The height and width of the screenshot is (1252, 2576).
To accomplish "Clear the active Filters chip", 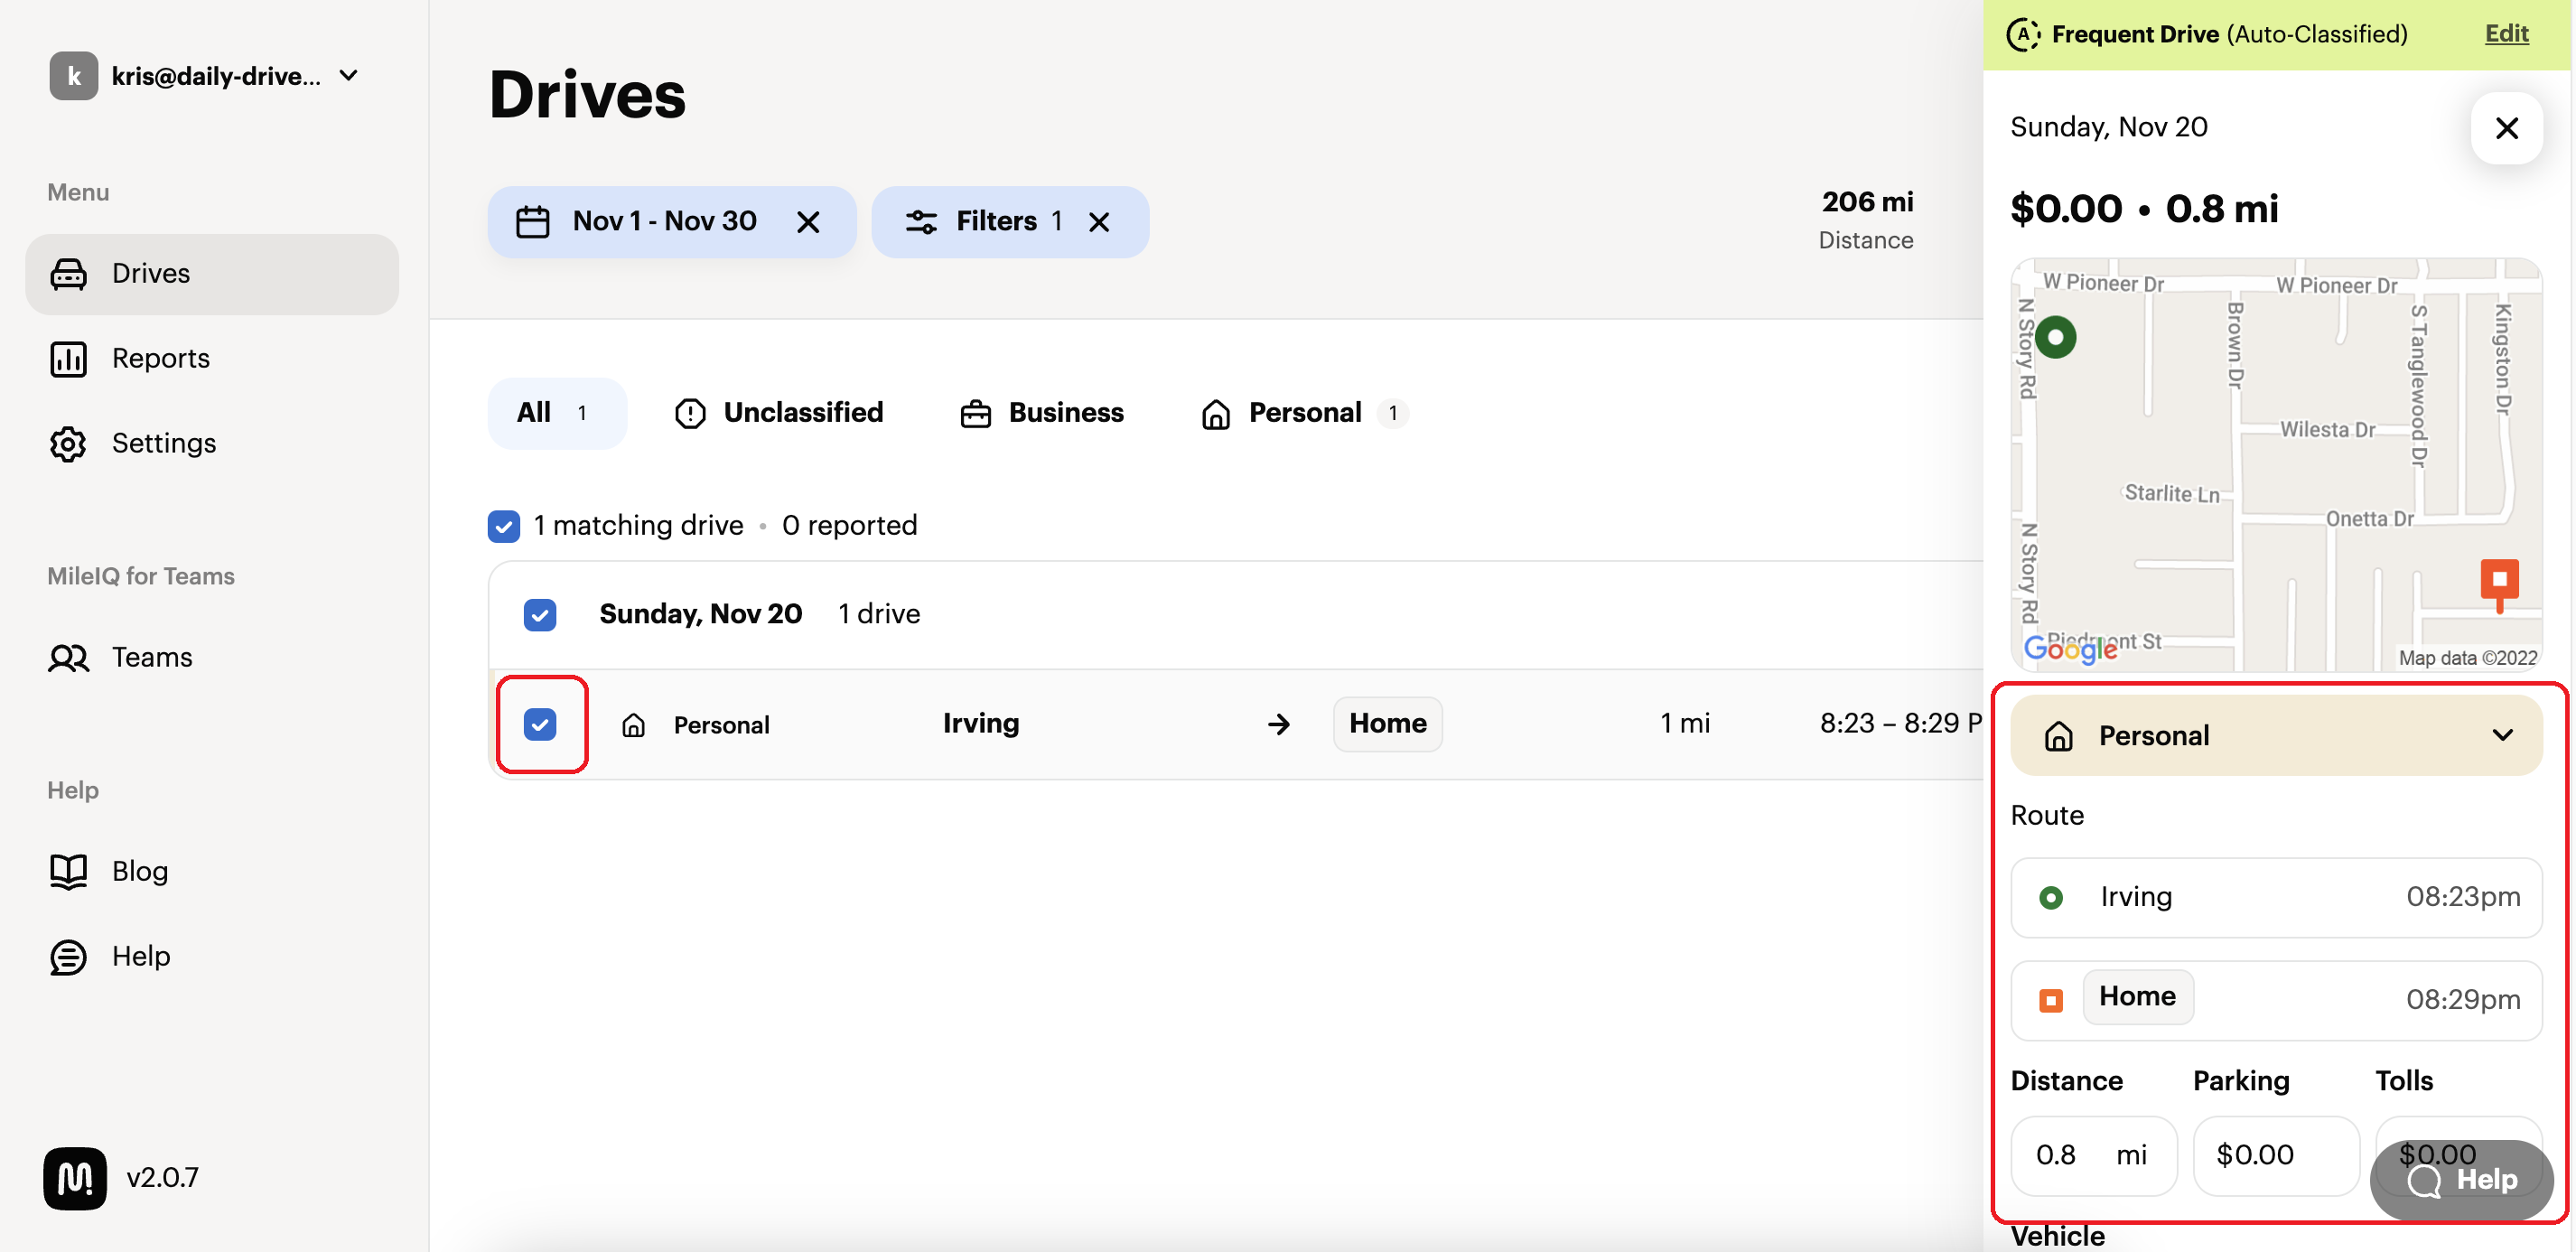I will coord(1099,222).
